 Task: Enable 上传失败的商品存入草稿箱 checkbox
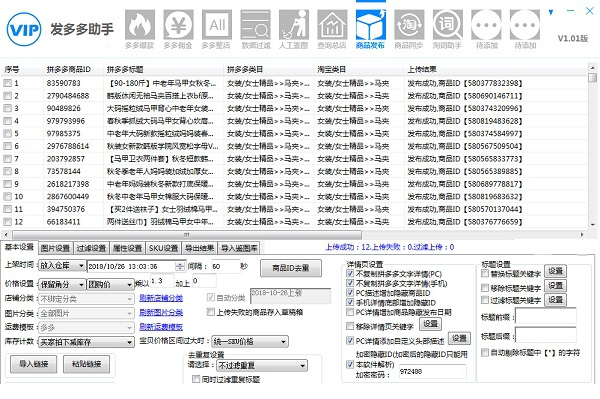(210, 312)
